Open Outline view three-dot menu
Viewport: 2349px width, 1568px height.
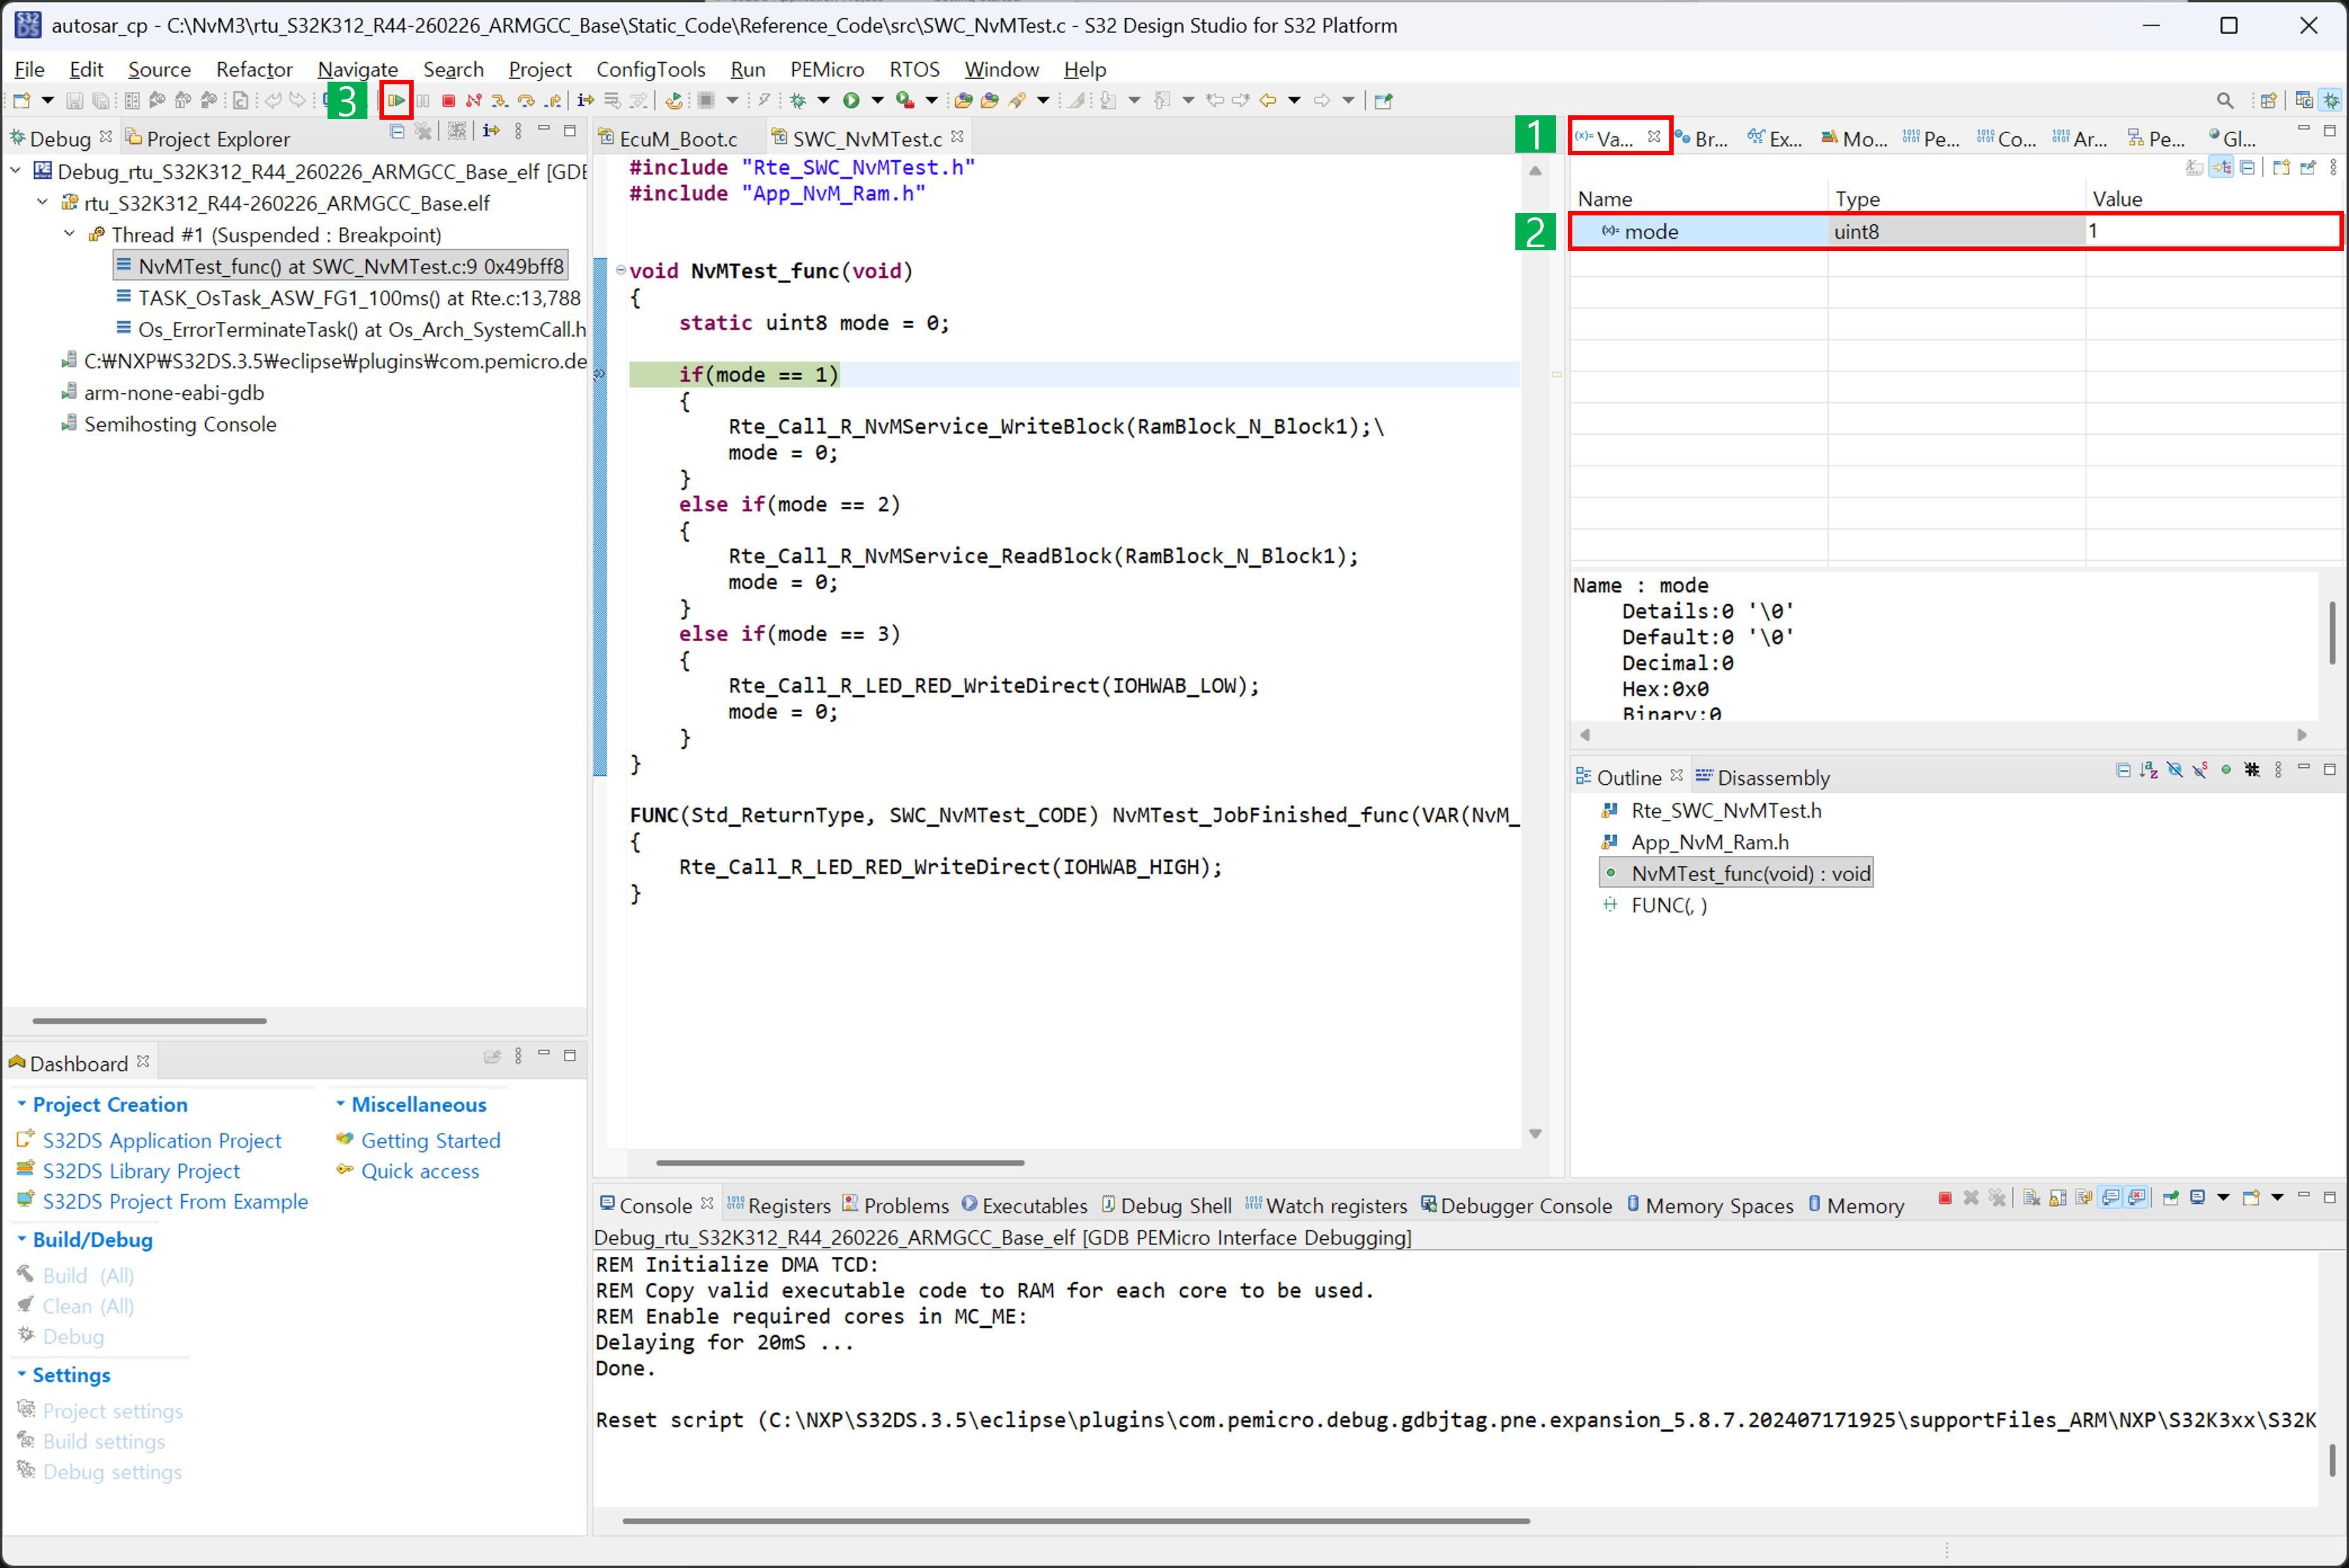click(2278, 770)
